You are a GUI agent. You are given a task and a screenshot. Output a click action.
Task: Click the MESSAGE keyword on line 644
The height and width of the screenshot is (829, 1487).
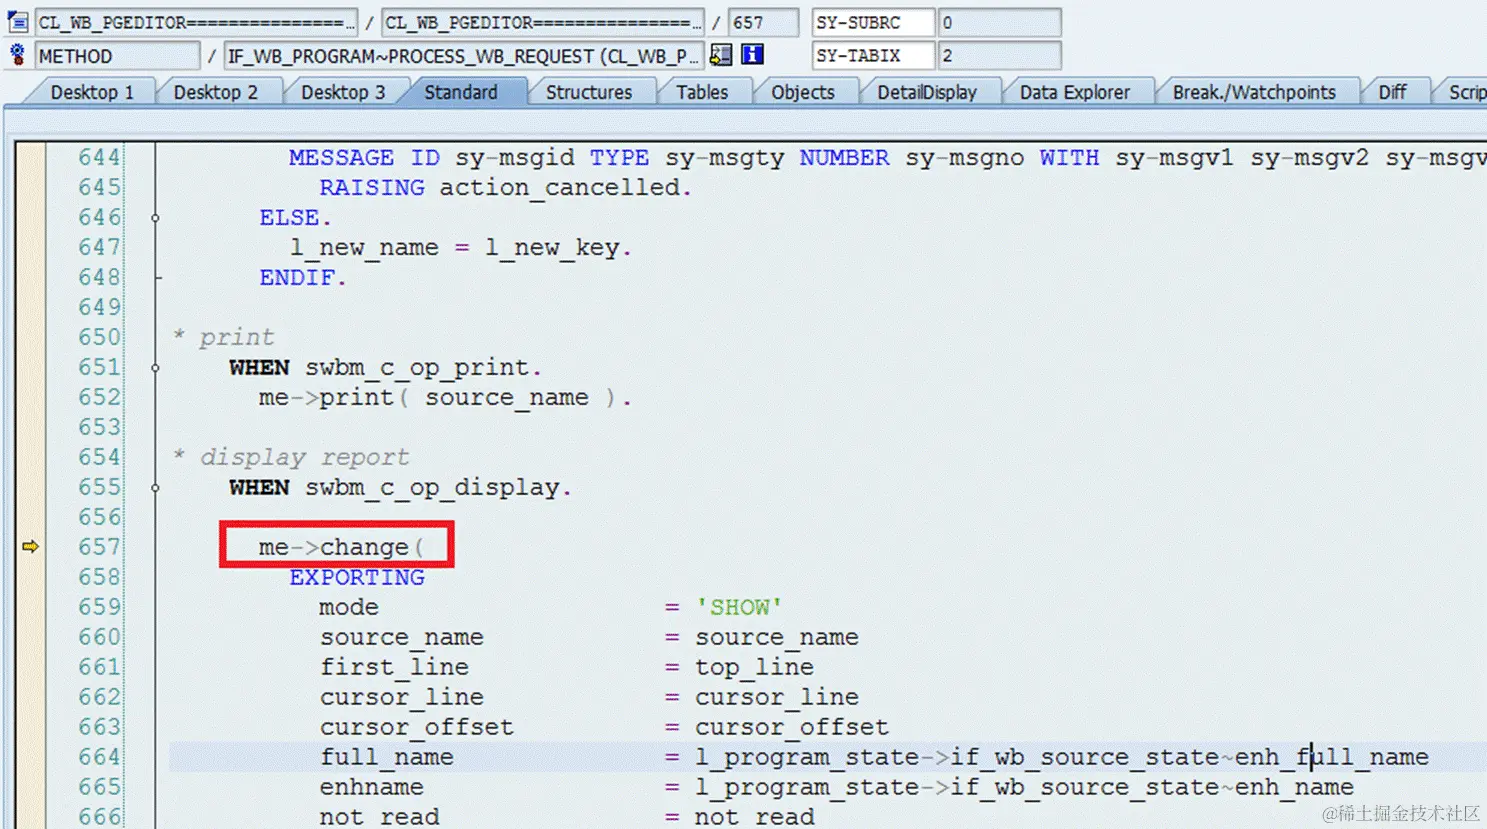(341, 157)
